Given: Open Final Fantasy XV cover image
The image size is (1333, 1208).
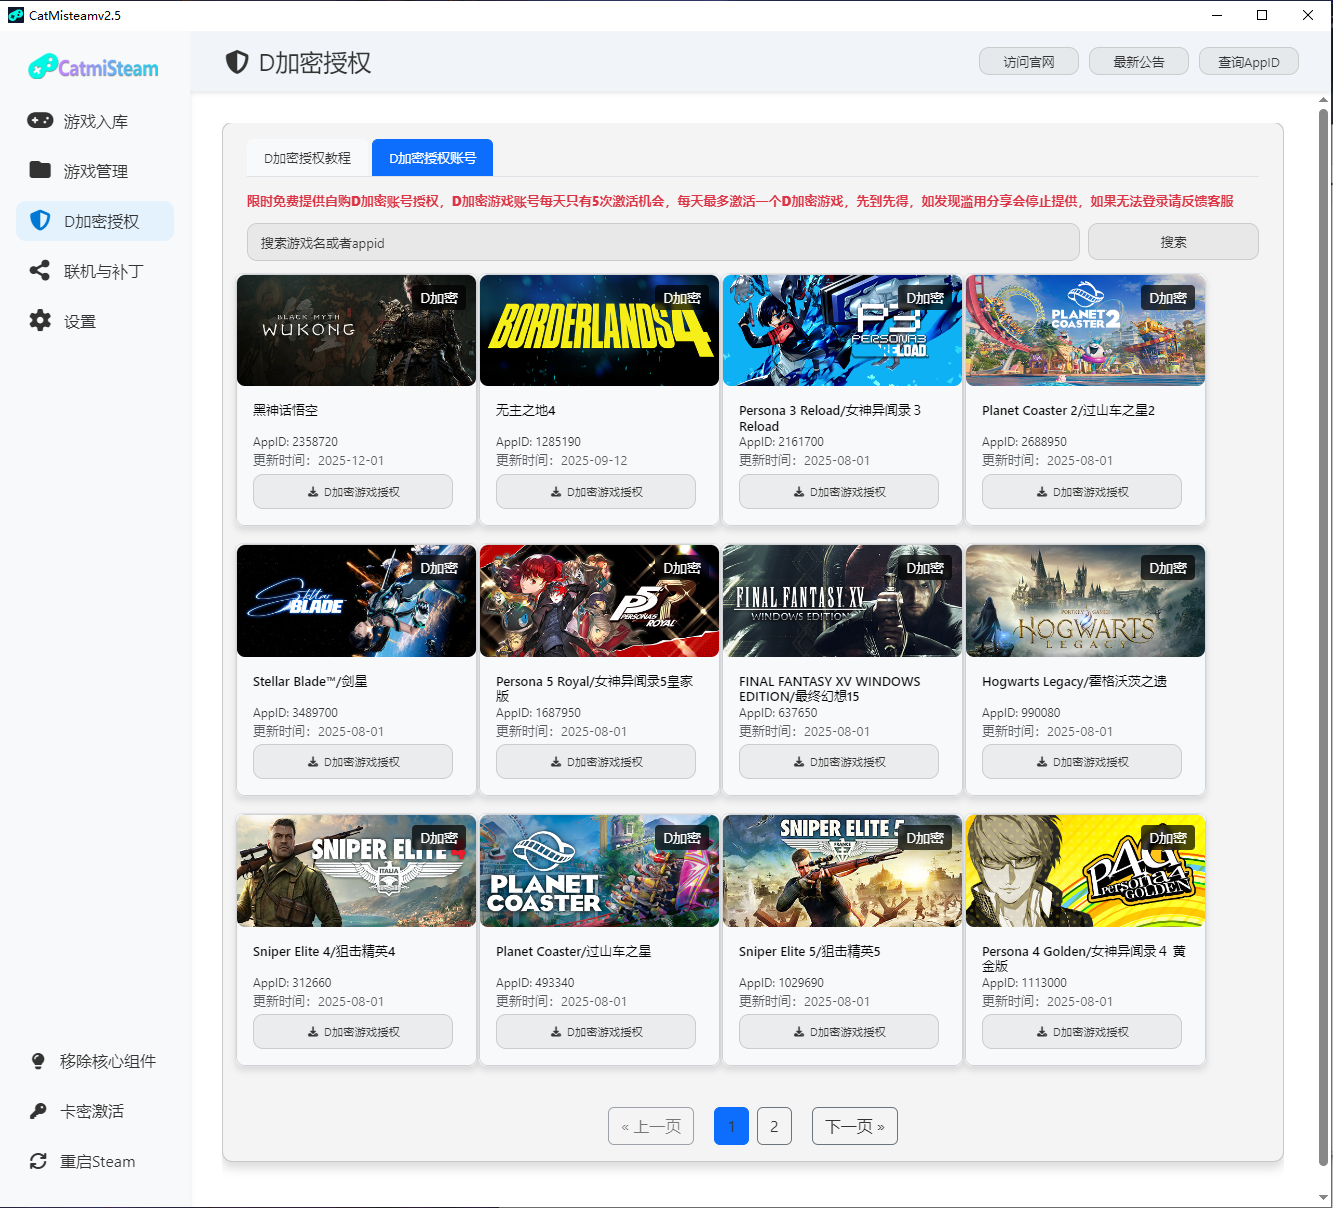Looking at the screenshot, I should [842, 601].
